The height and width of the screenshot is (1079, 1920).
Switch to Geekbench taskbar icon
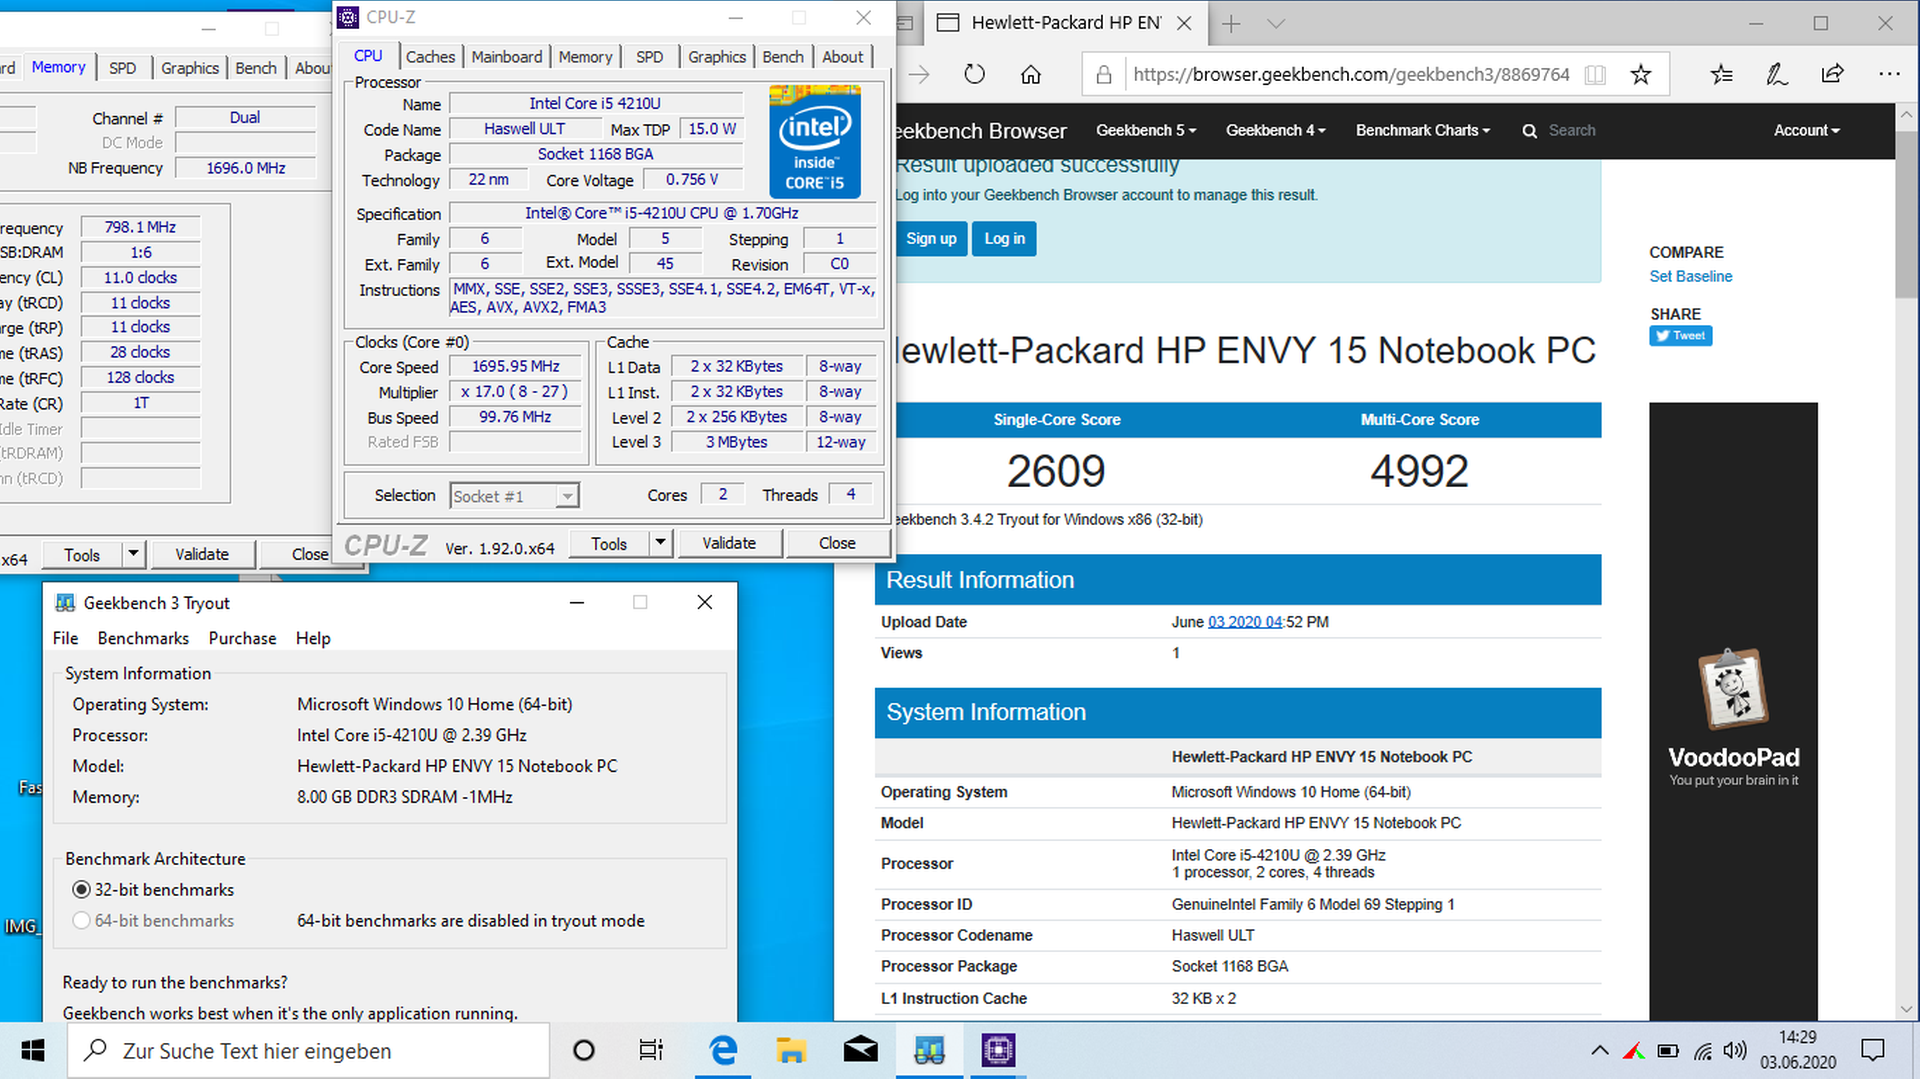point(929,1050)
